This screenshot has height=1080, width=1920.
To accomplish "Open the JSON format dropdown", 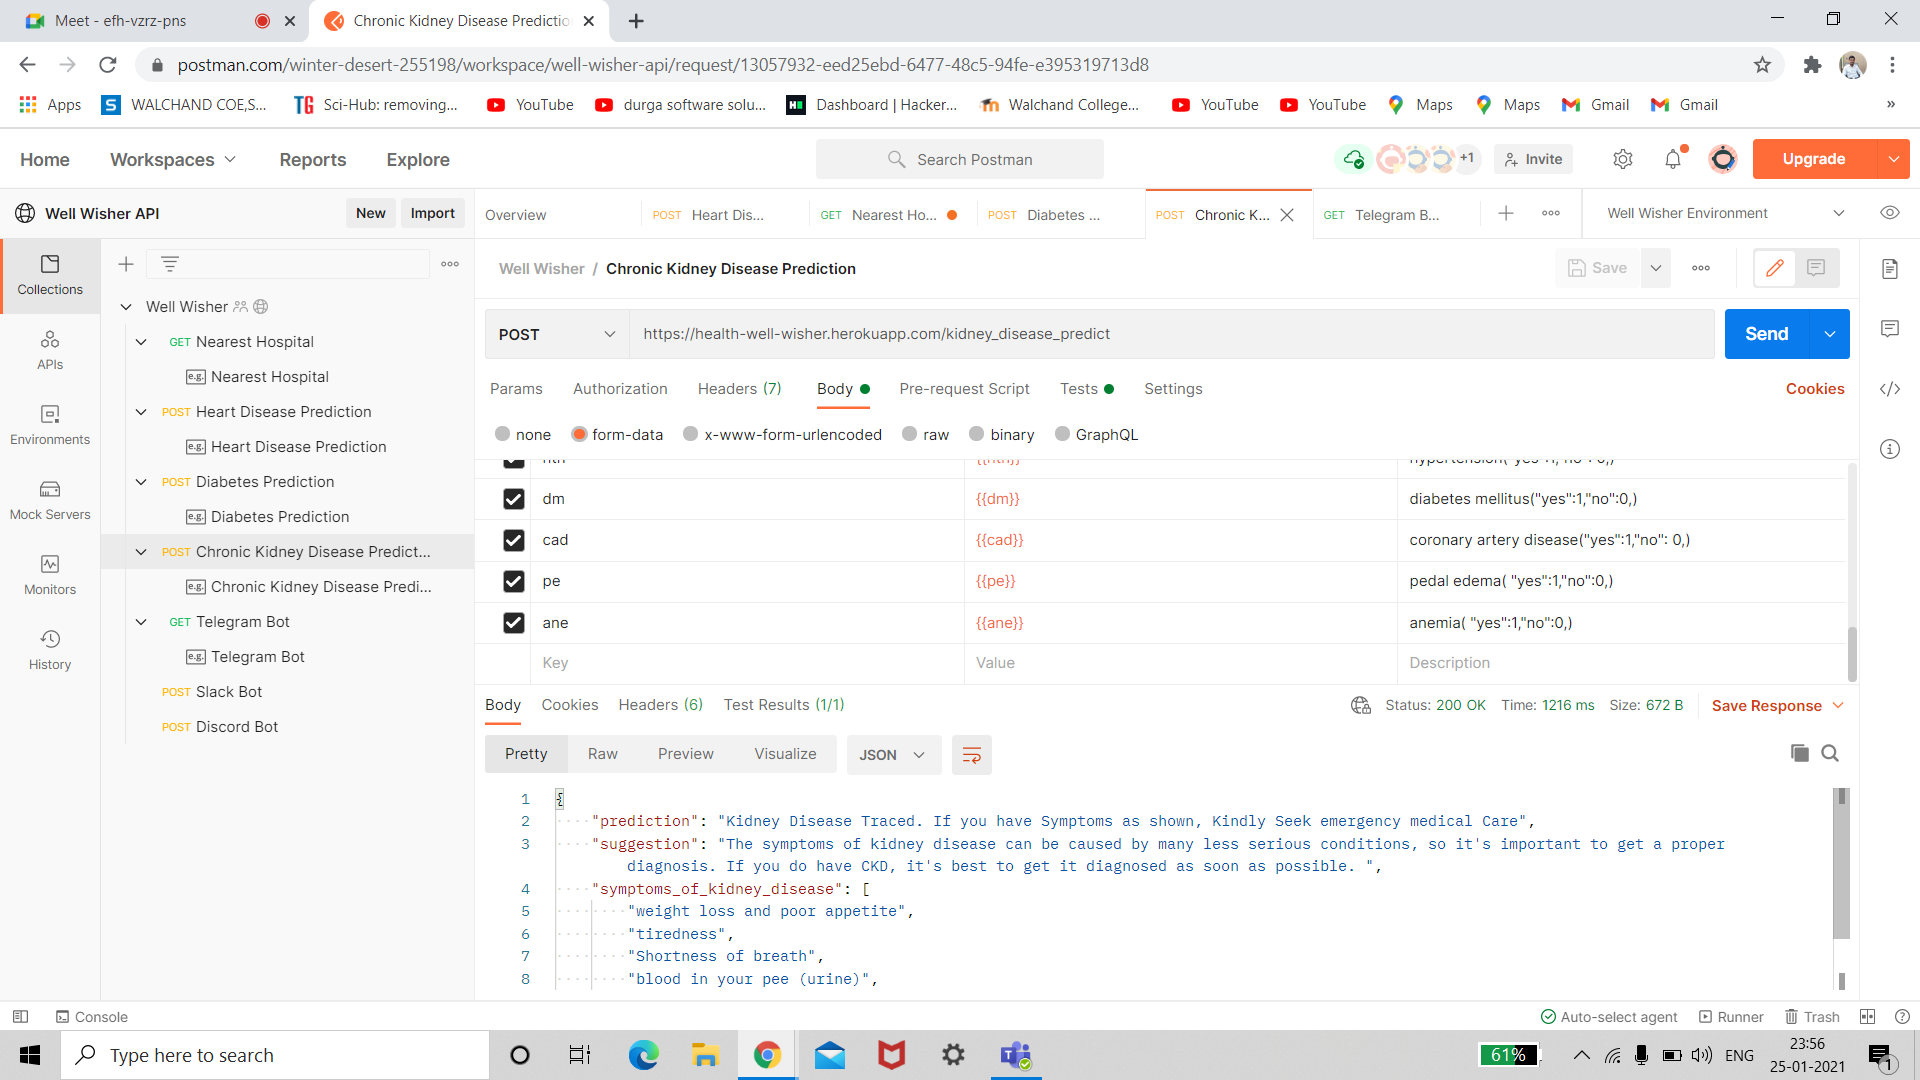I will click(x=892, y=755).
